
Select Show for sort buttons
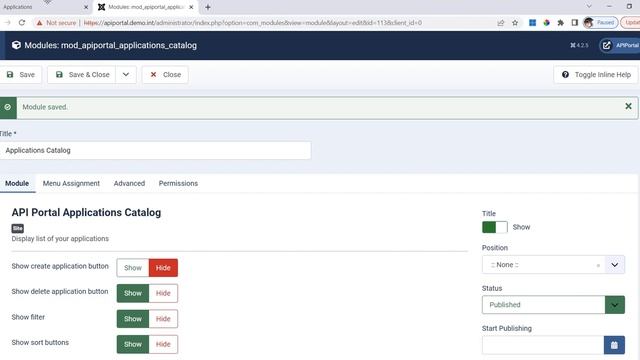tap(133, 344)
